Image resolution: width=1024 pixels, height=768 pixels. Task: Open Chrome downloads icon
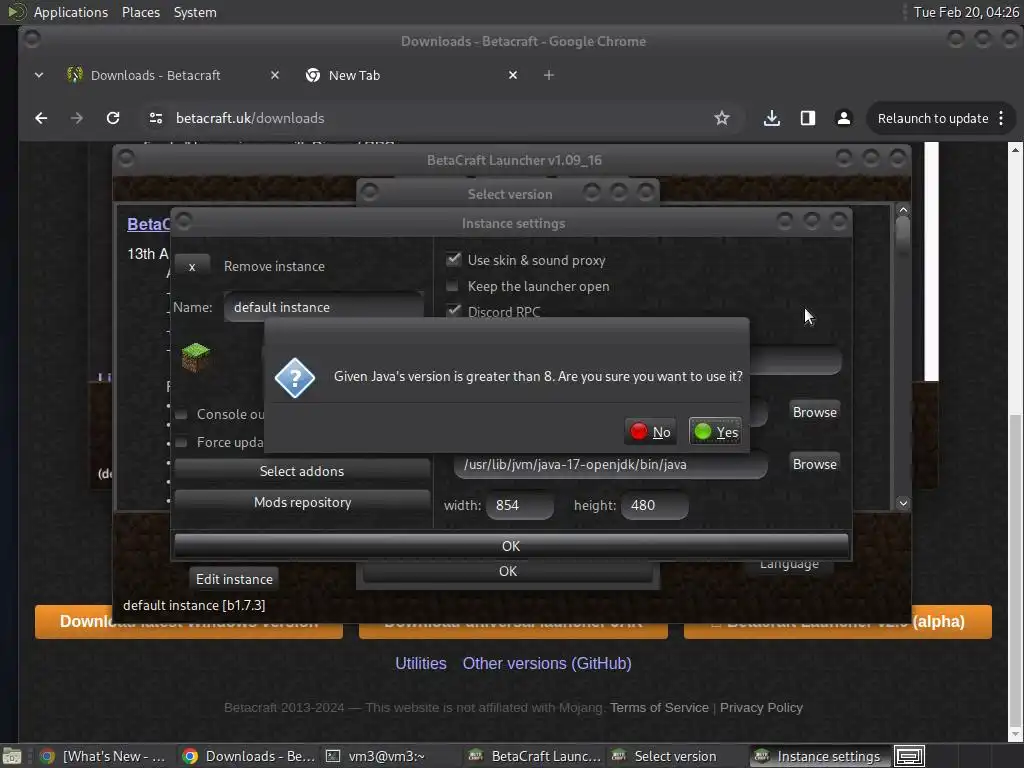click(x=771, y=118)
